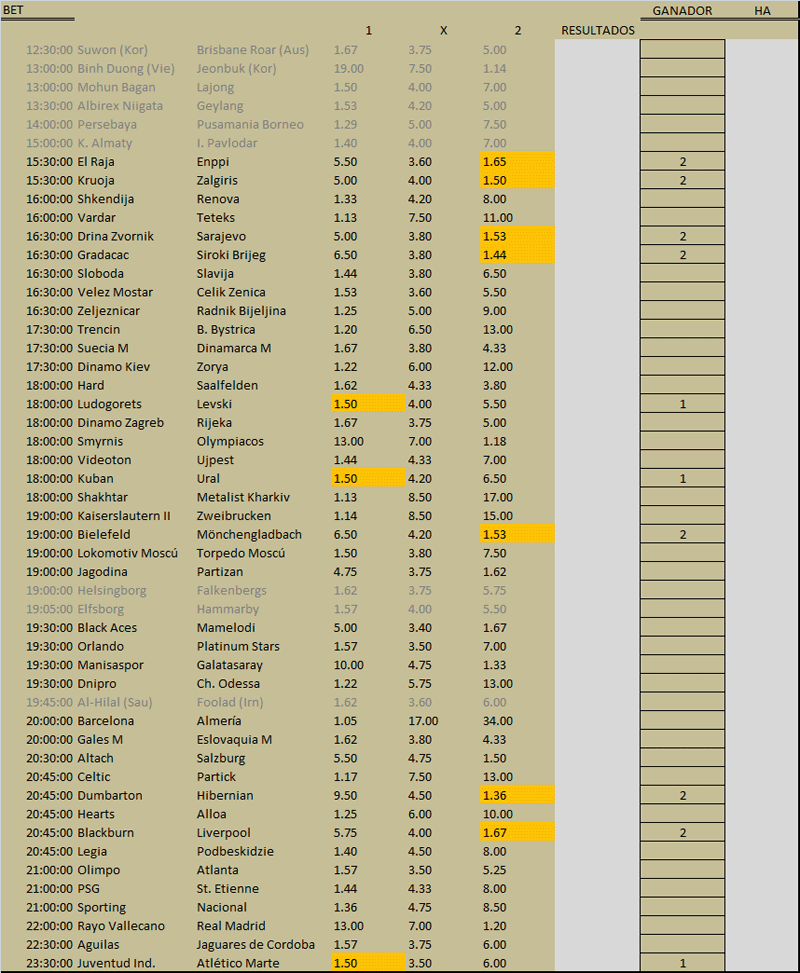Select GANADOR cell in Gradacac row

pos(683,254)
